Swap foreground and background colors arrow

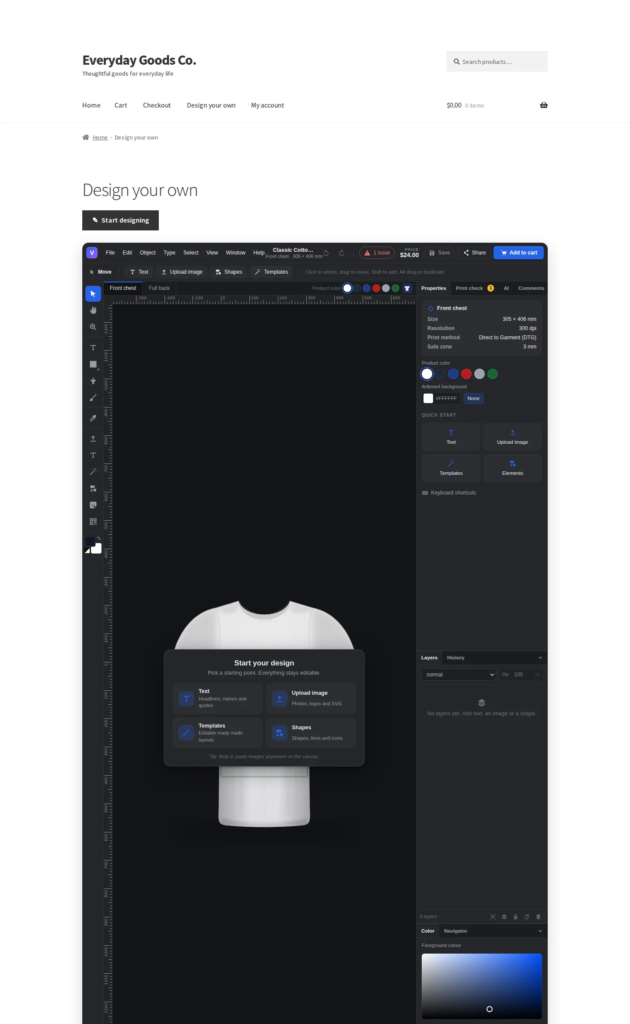[x=99, y=538]
